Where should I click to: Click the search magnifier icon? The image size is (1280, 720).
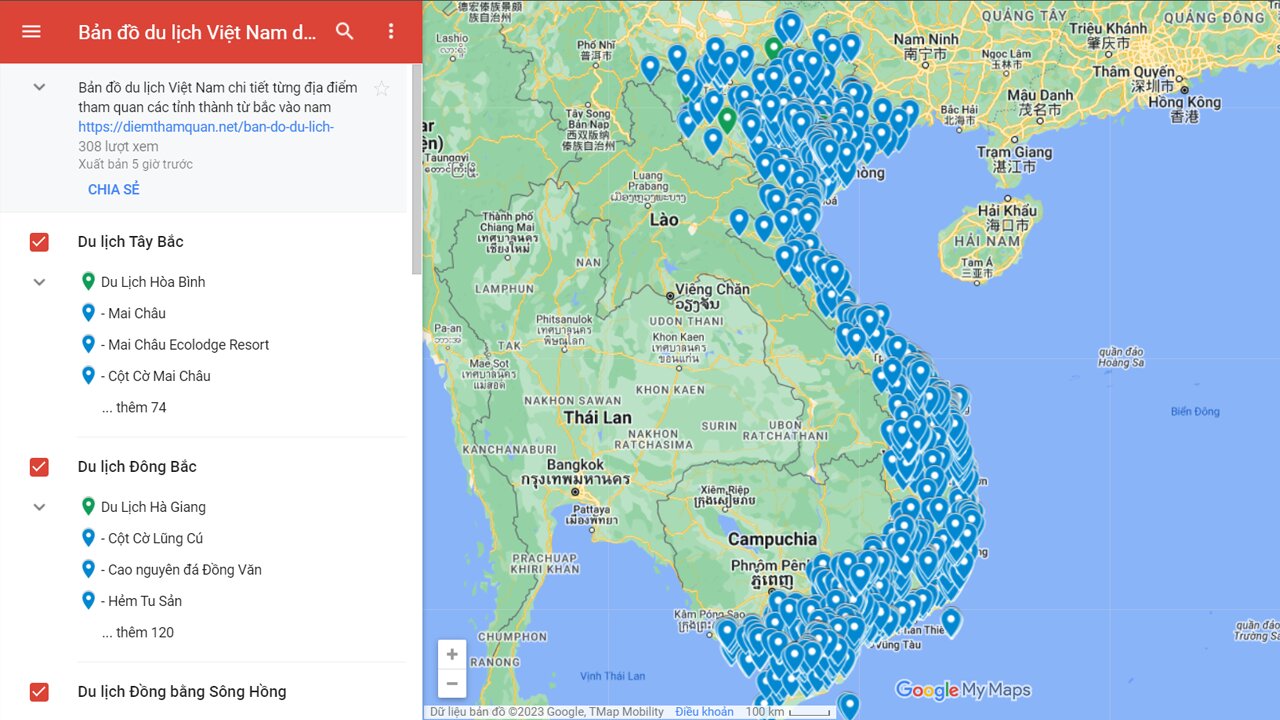point(345,31)
